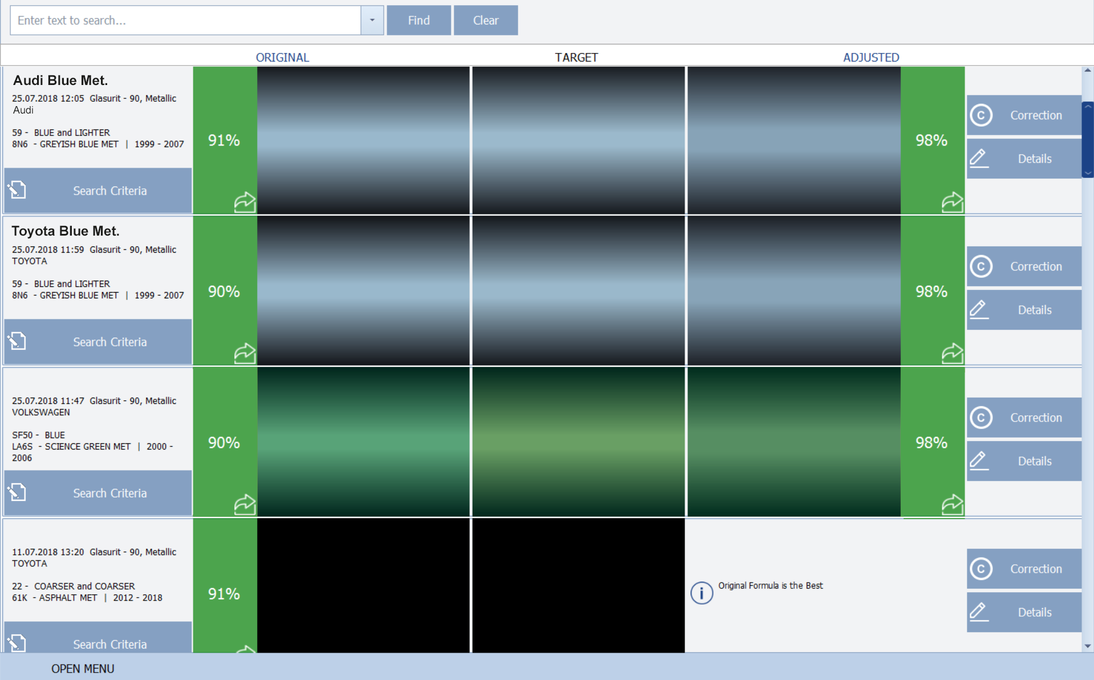Click the pencil details icon in Asphalt Met row
Image resolution: width=1094 pixels, height=680 pixels.
tap(979, 612)
